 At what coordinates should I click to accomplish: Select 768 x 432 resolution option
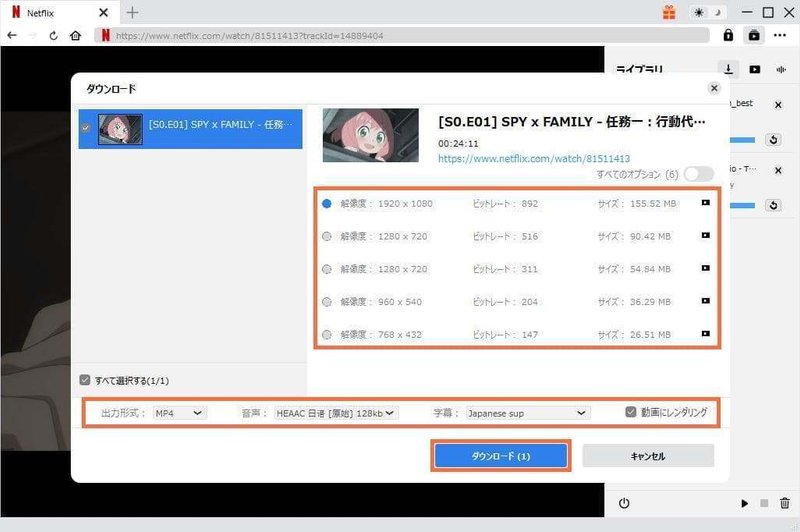click(327, 335)
